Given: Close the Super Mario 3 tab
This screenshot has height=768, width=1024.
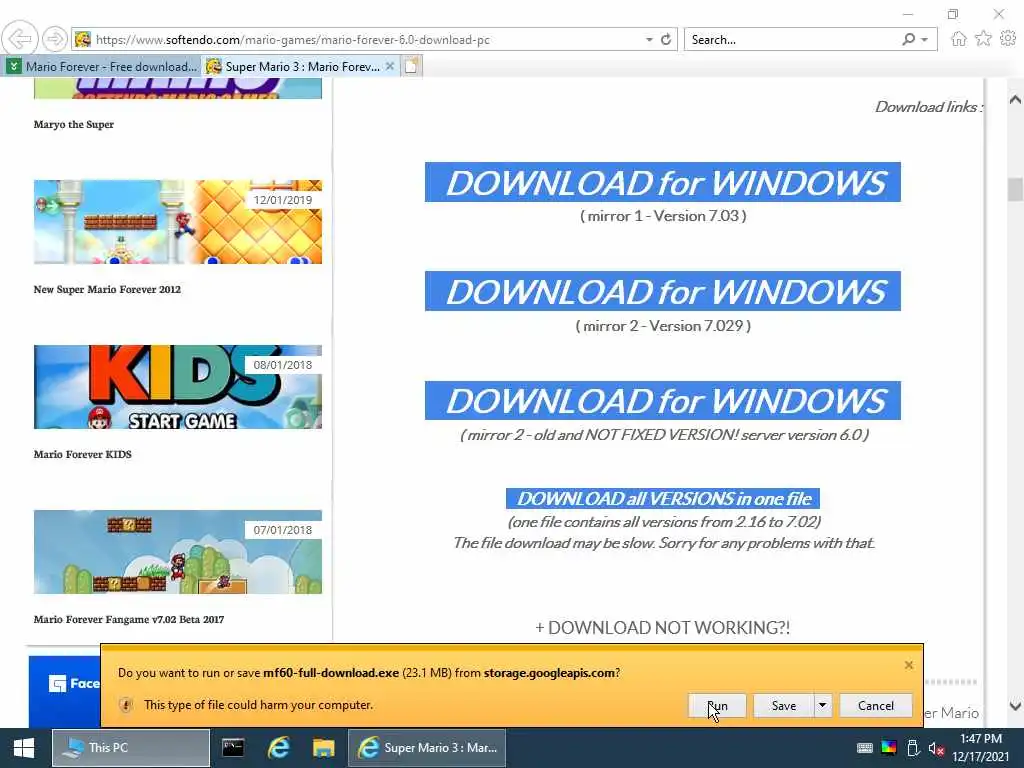Looking at the screenshot, I should tap(390, 66).
